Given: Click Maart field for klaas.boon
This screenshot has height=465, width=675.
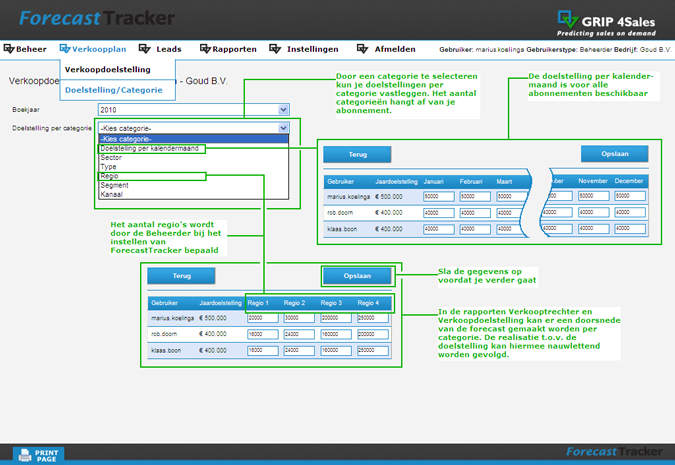Looking at the screenshot, I should click(x=511, y=229).
